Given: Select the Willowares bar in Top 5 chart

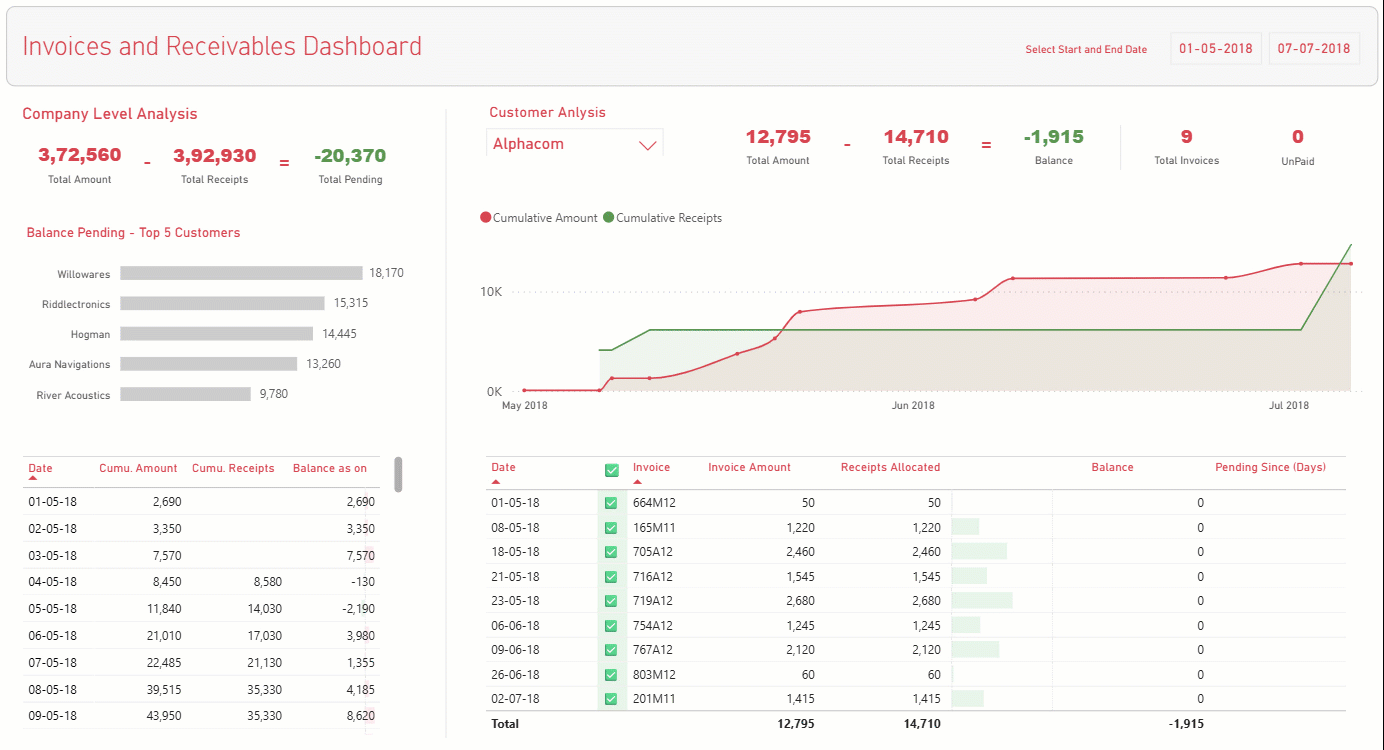Looking at the screenshot, I should pyautogui.click(x=241, y=273).
